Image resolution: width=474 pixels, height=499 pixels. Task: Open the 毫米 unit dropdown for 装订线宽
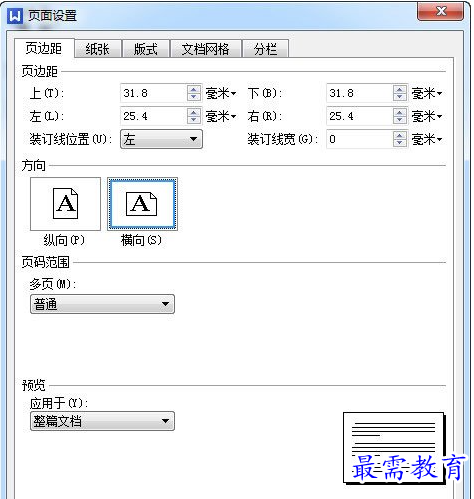(x=427, y=139)
